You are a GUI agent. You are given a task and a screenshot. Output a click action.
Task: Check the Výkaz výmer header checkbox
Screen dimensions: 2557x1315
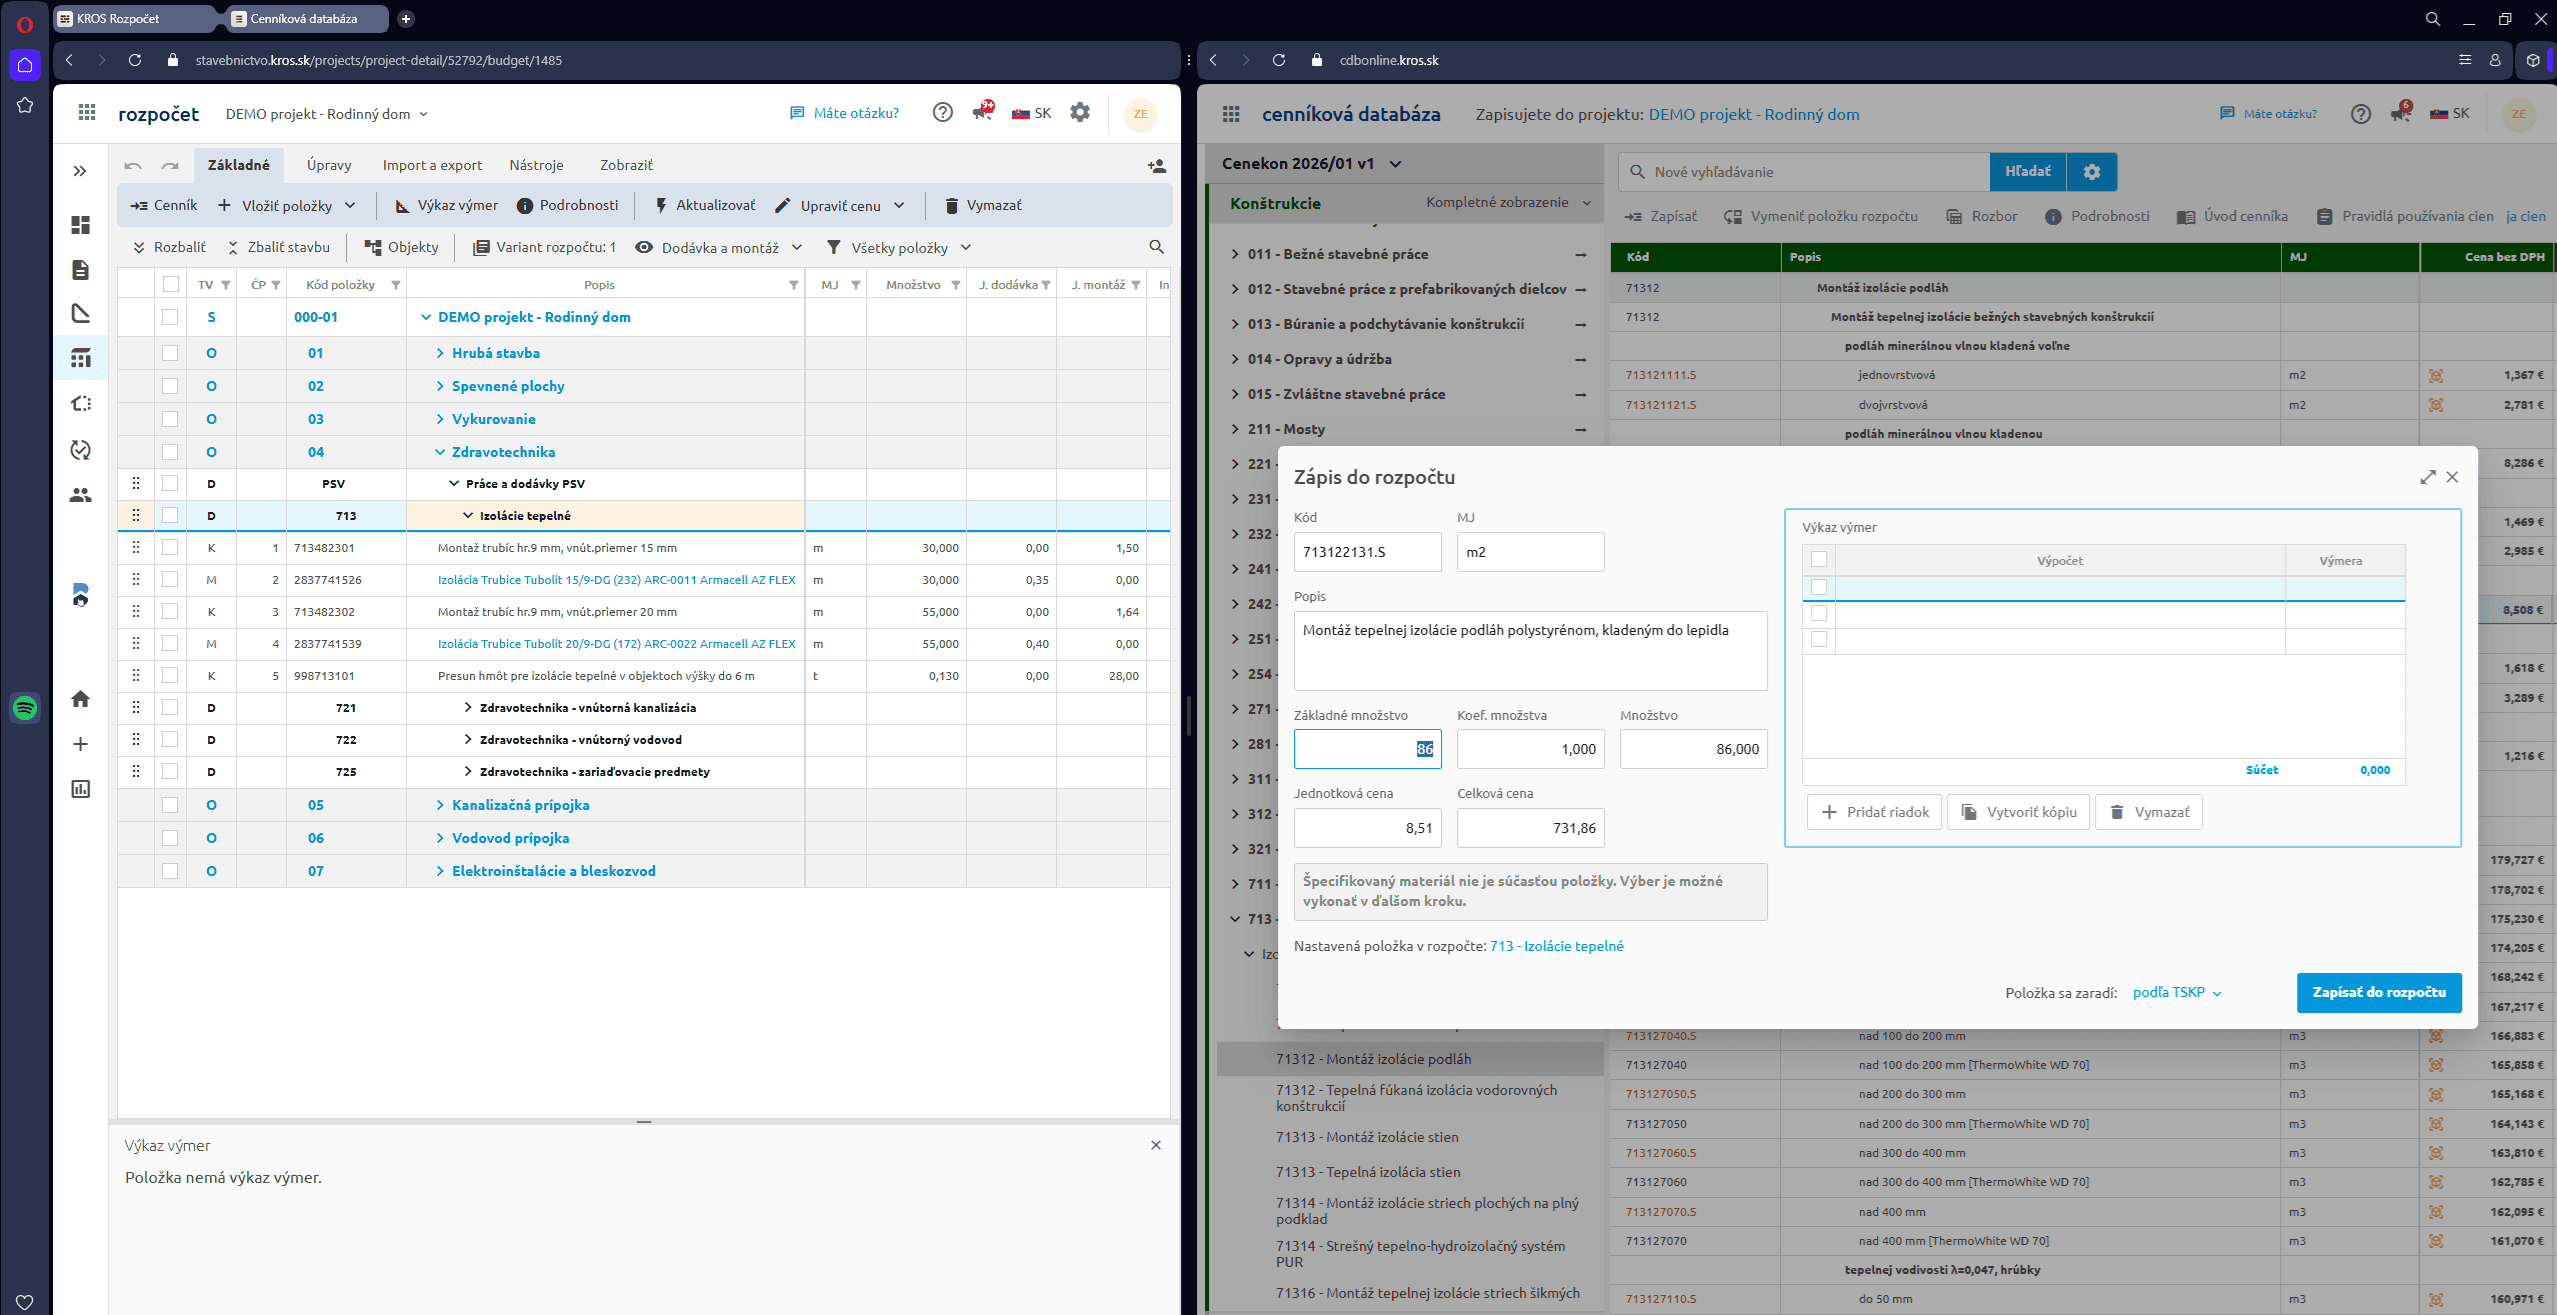[1819, 560]
